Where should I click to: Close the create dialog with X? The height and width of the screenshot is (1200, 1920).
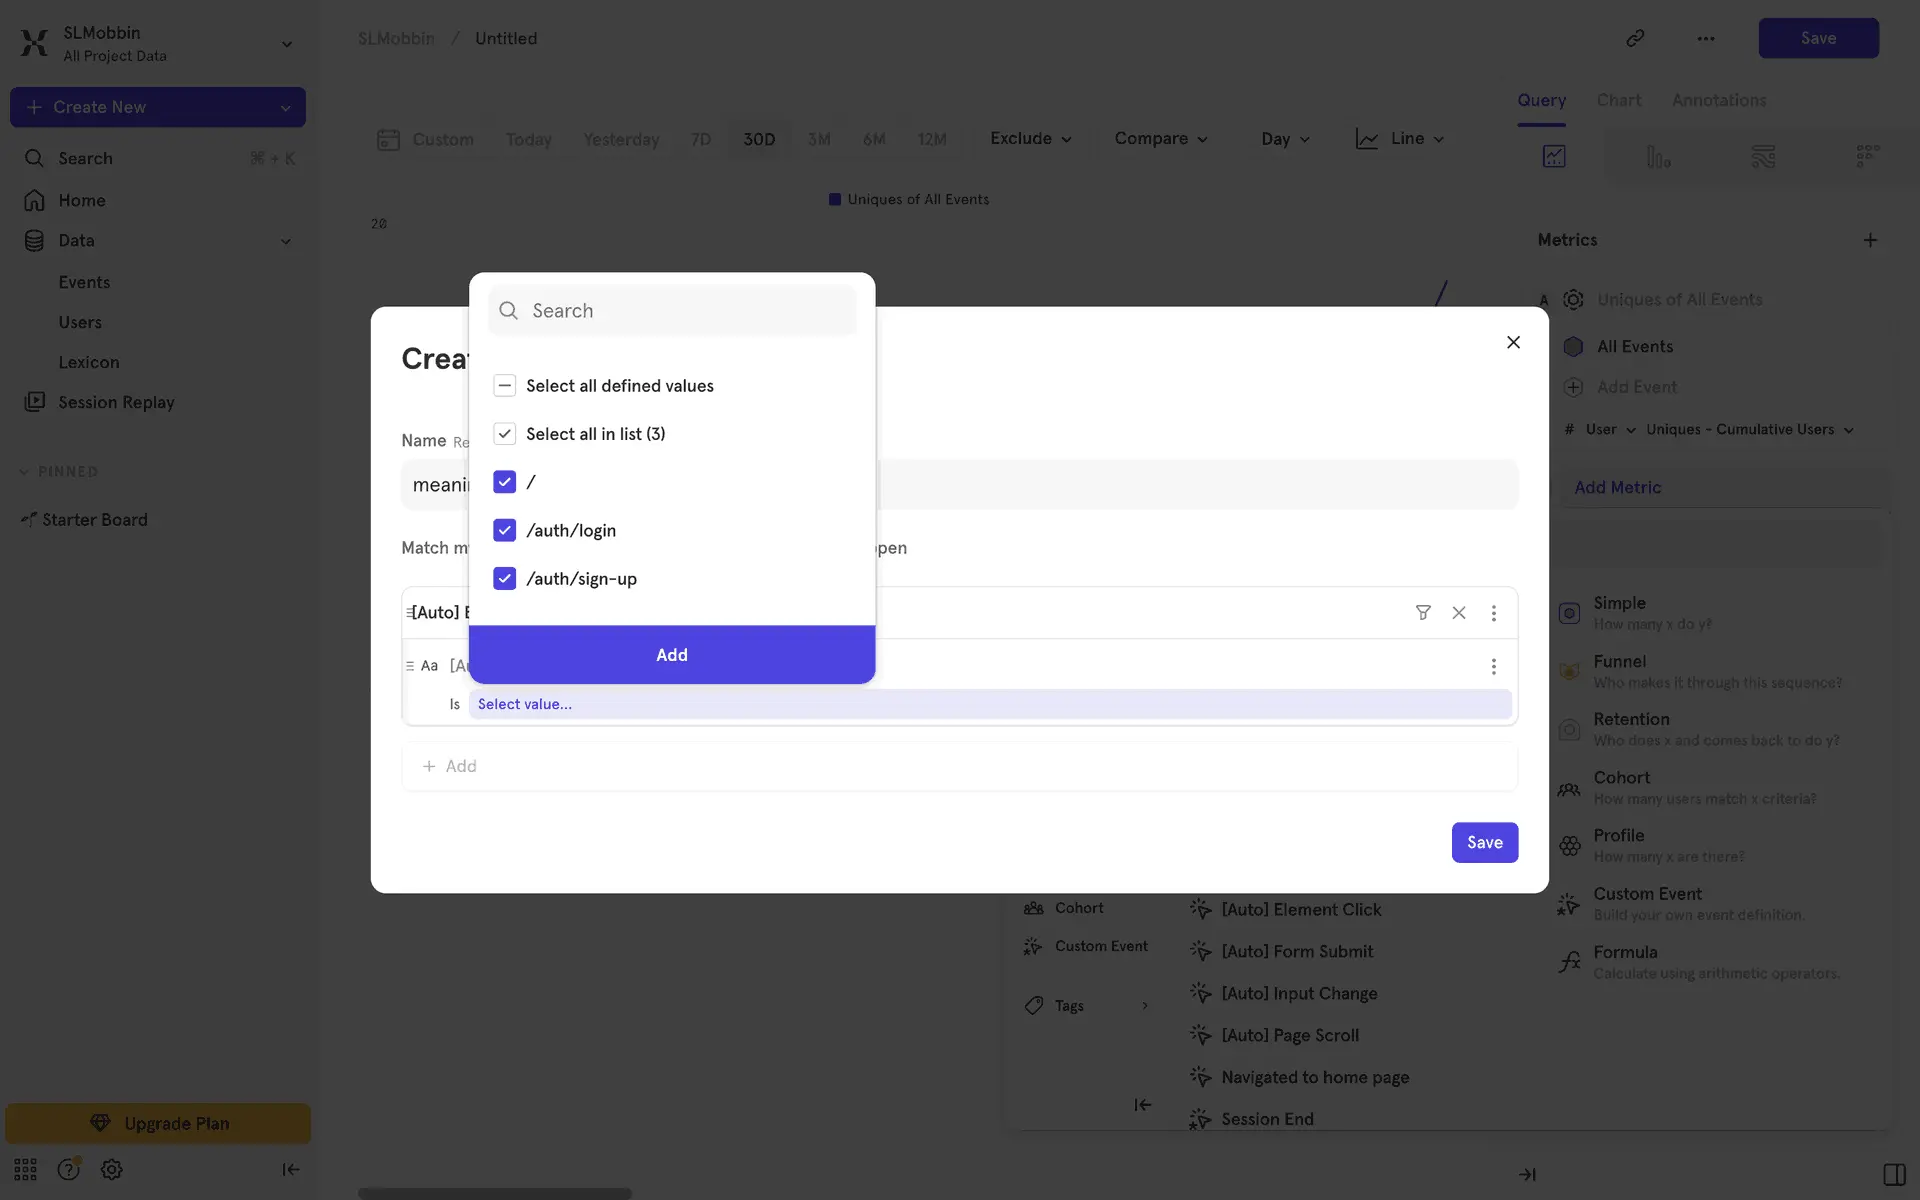tap(1513, 342)
